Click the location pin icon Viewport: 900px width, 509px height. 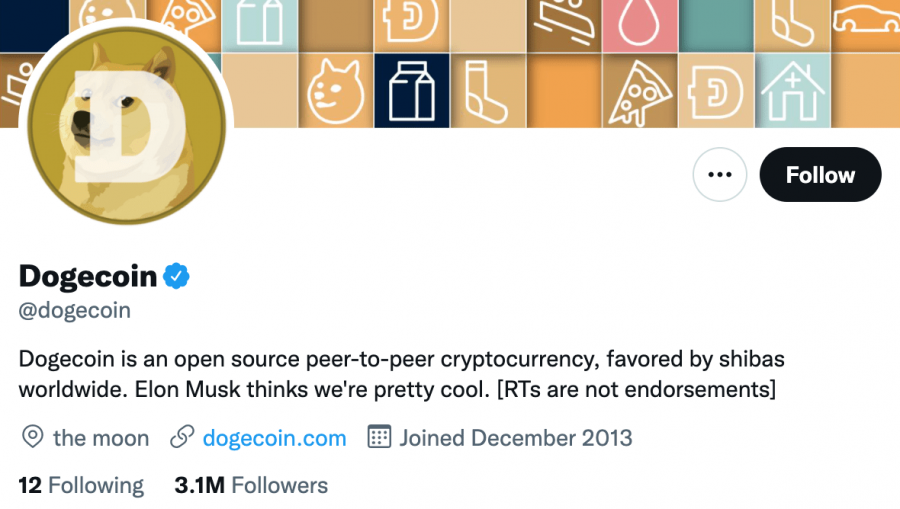pos(33,438)
